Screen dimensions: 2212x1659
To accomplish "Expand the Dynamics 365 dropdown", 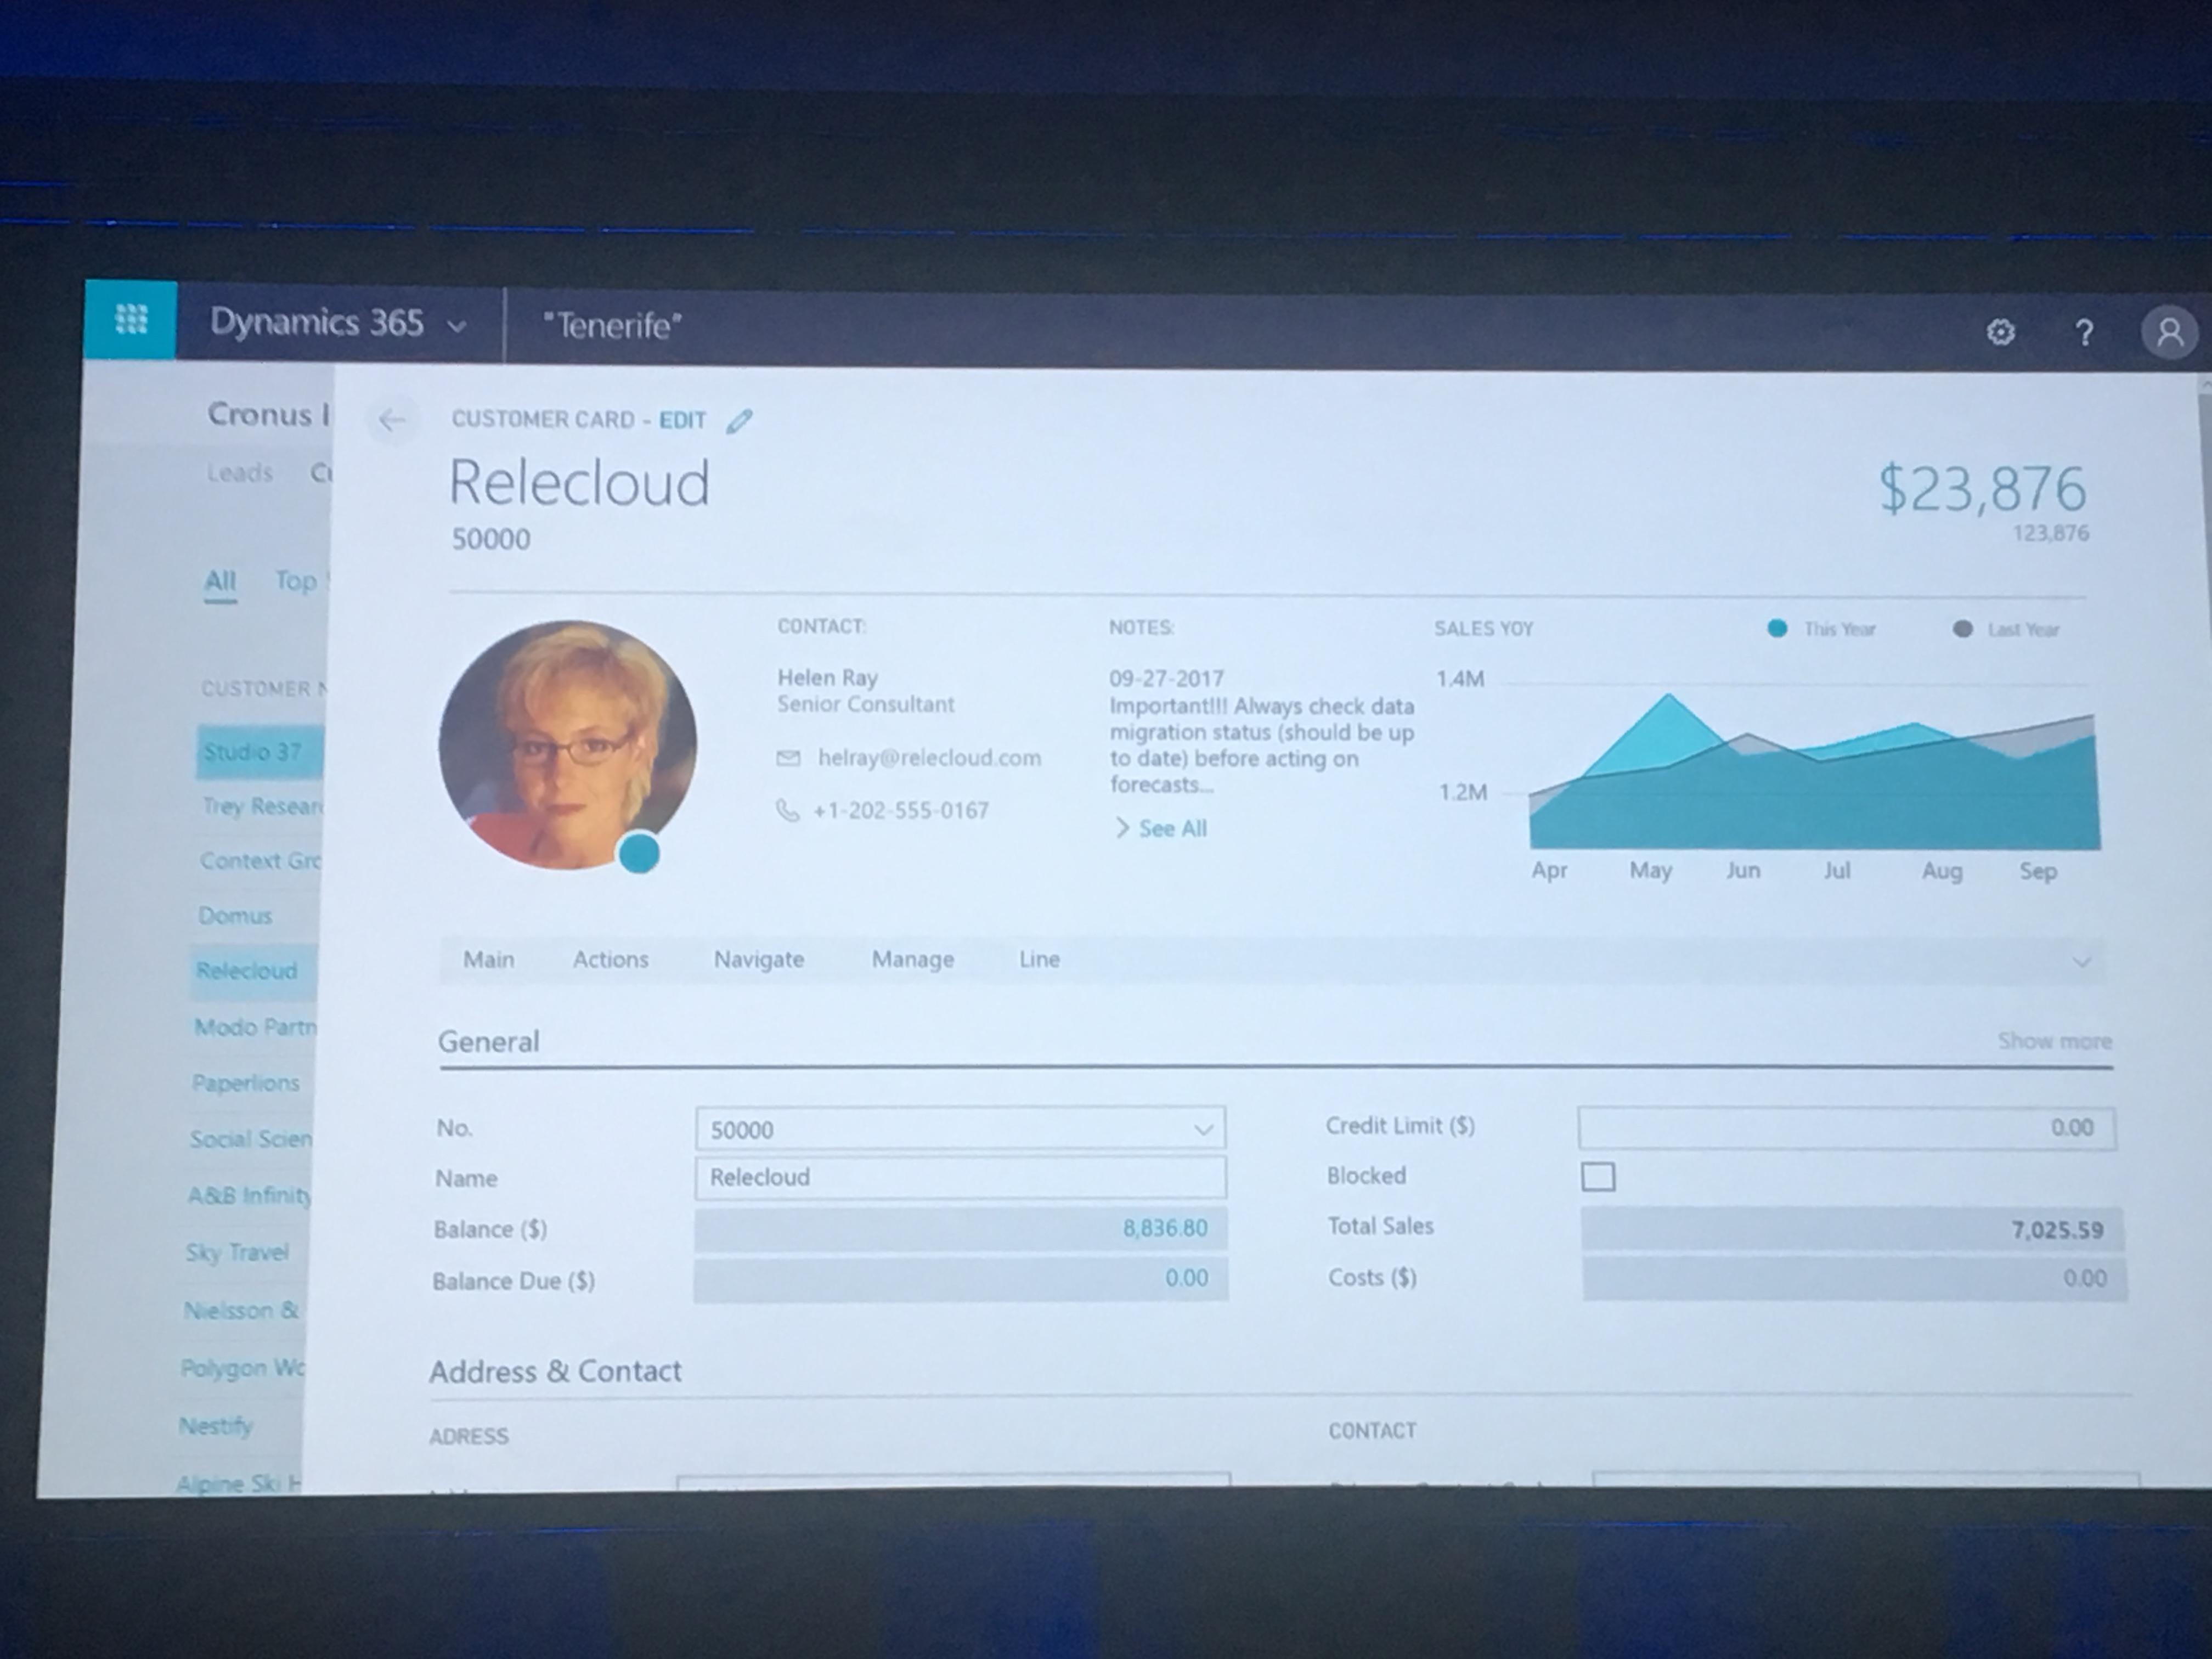I will tap(456, 326).
